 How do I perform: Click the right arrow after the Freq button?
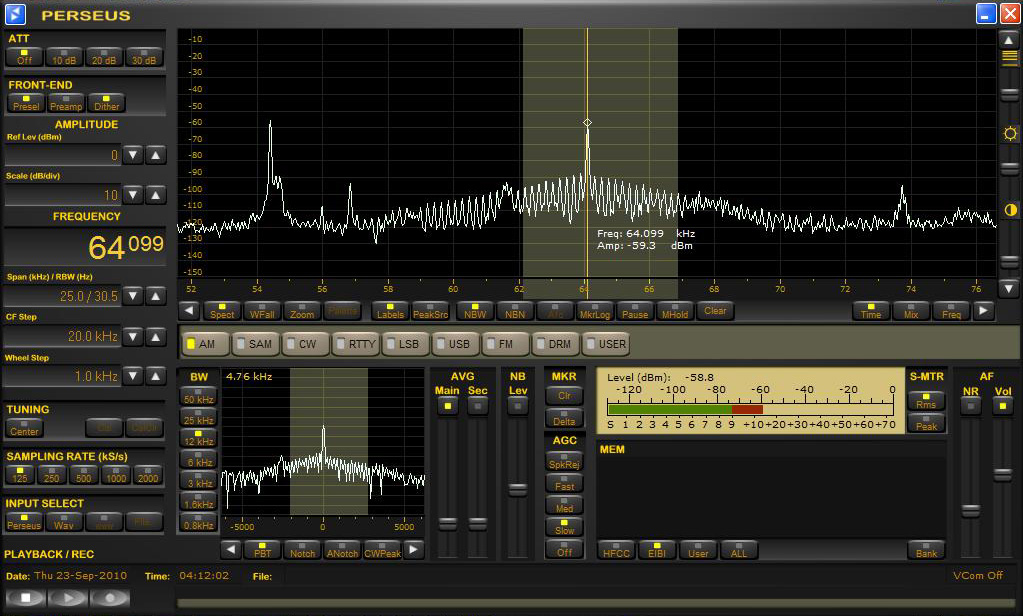(x=984, y=311)
